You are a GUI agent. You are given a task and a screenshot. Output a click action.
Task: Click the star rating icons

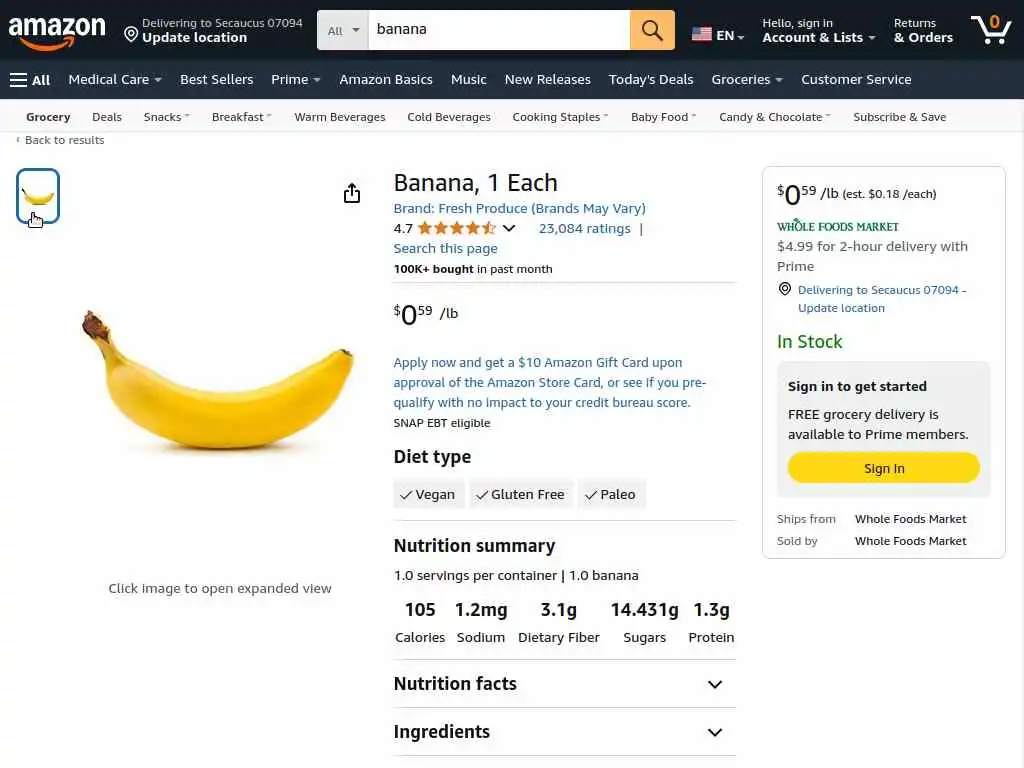pyautogui.click(x=456, y=228)
